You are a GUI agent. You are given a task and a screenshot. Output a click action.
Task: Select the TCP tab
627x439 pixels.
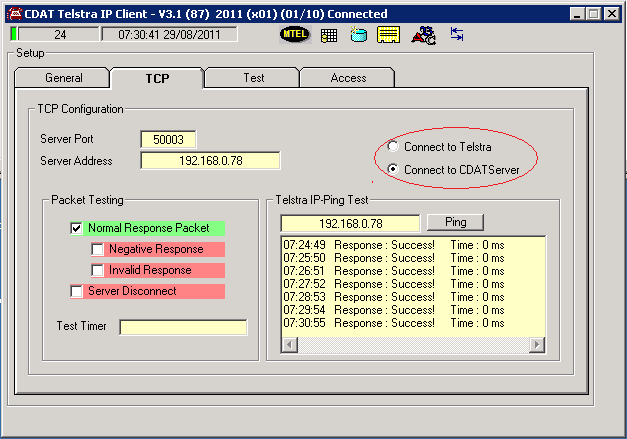tap(157, 78)
